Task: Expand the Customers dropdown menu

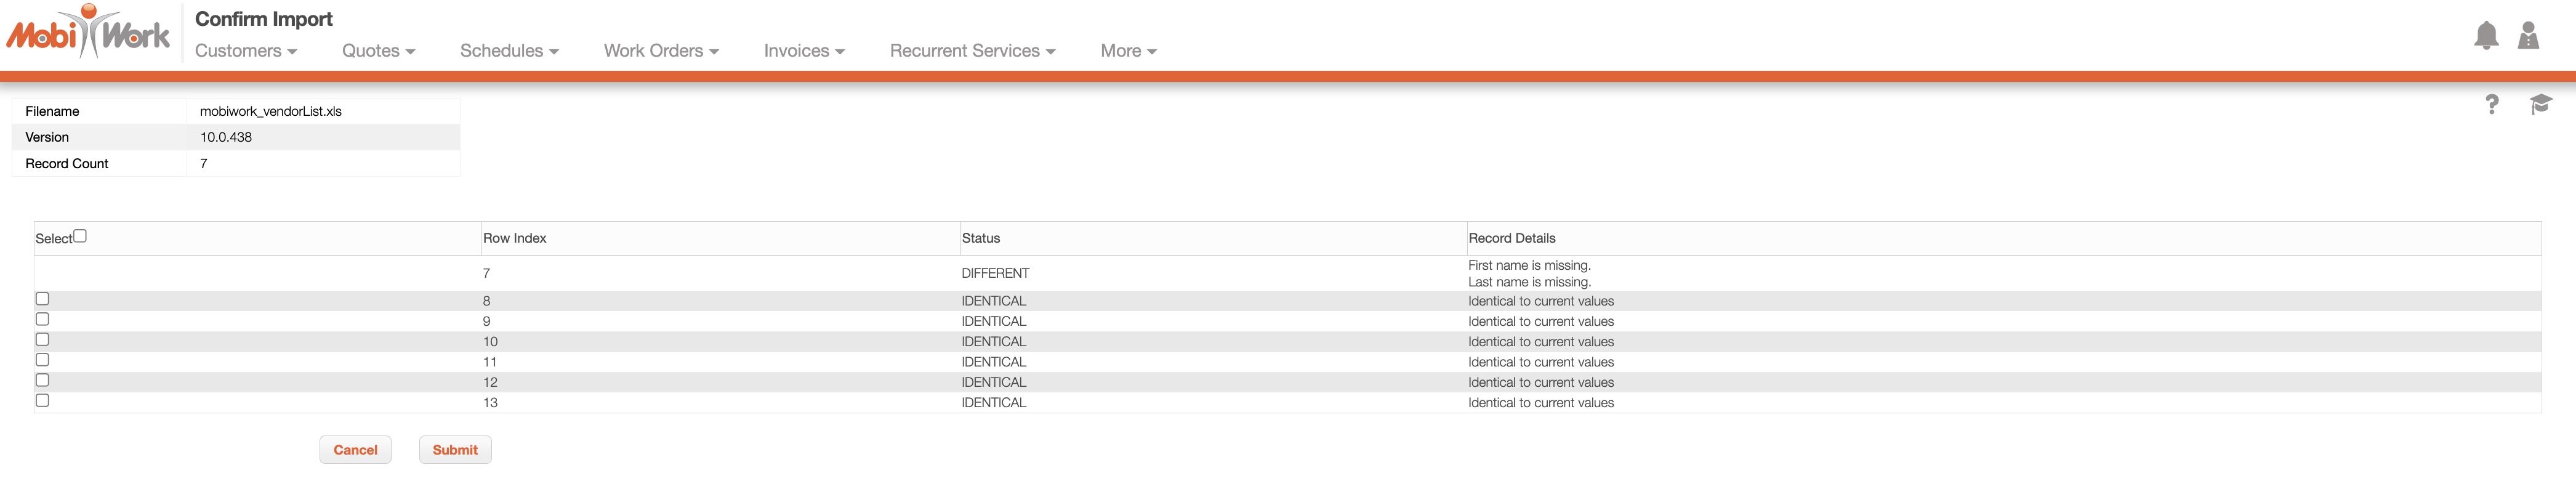Action: click(x=246, y=51)
